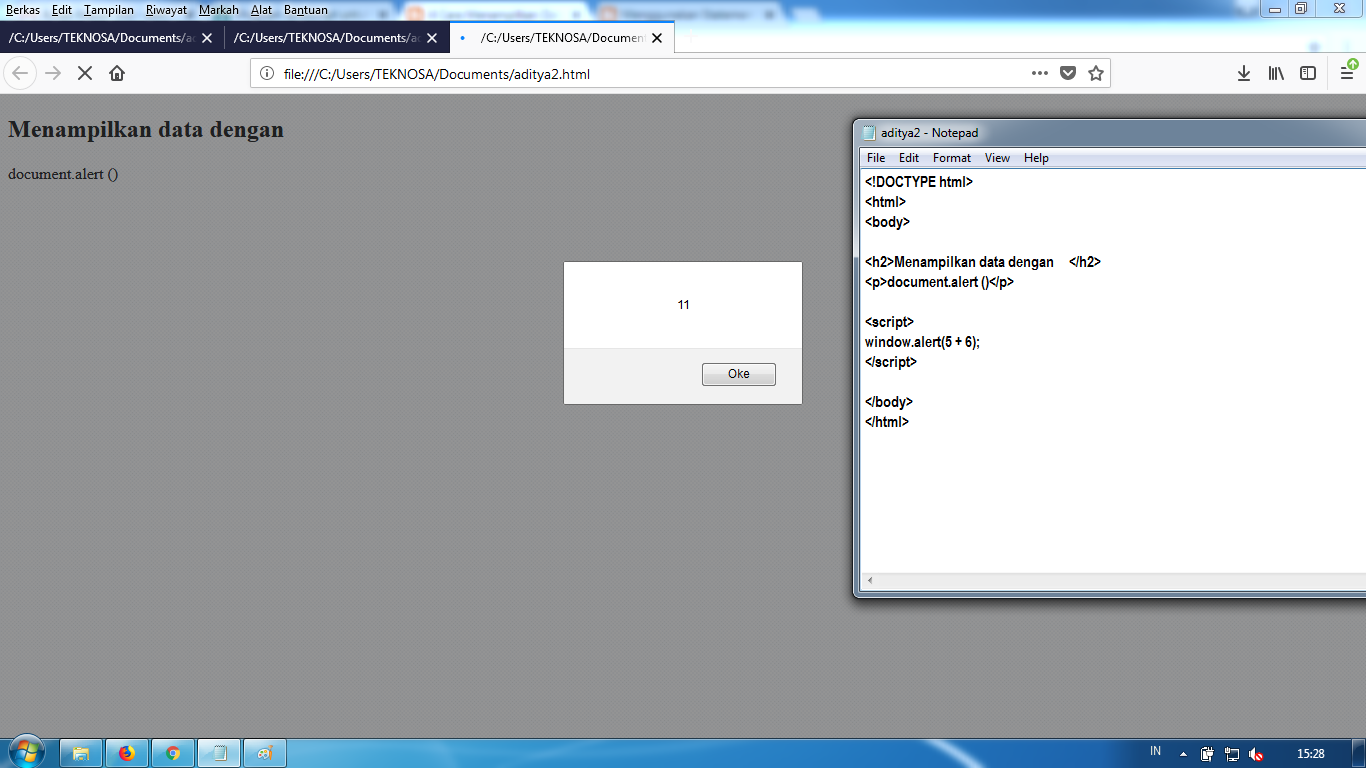
Task: Click the <!DOCTYPE html> line in Notepad
Action: pyautogui.click(x=919, y=182)
